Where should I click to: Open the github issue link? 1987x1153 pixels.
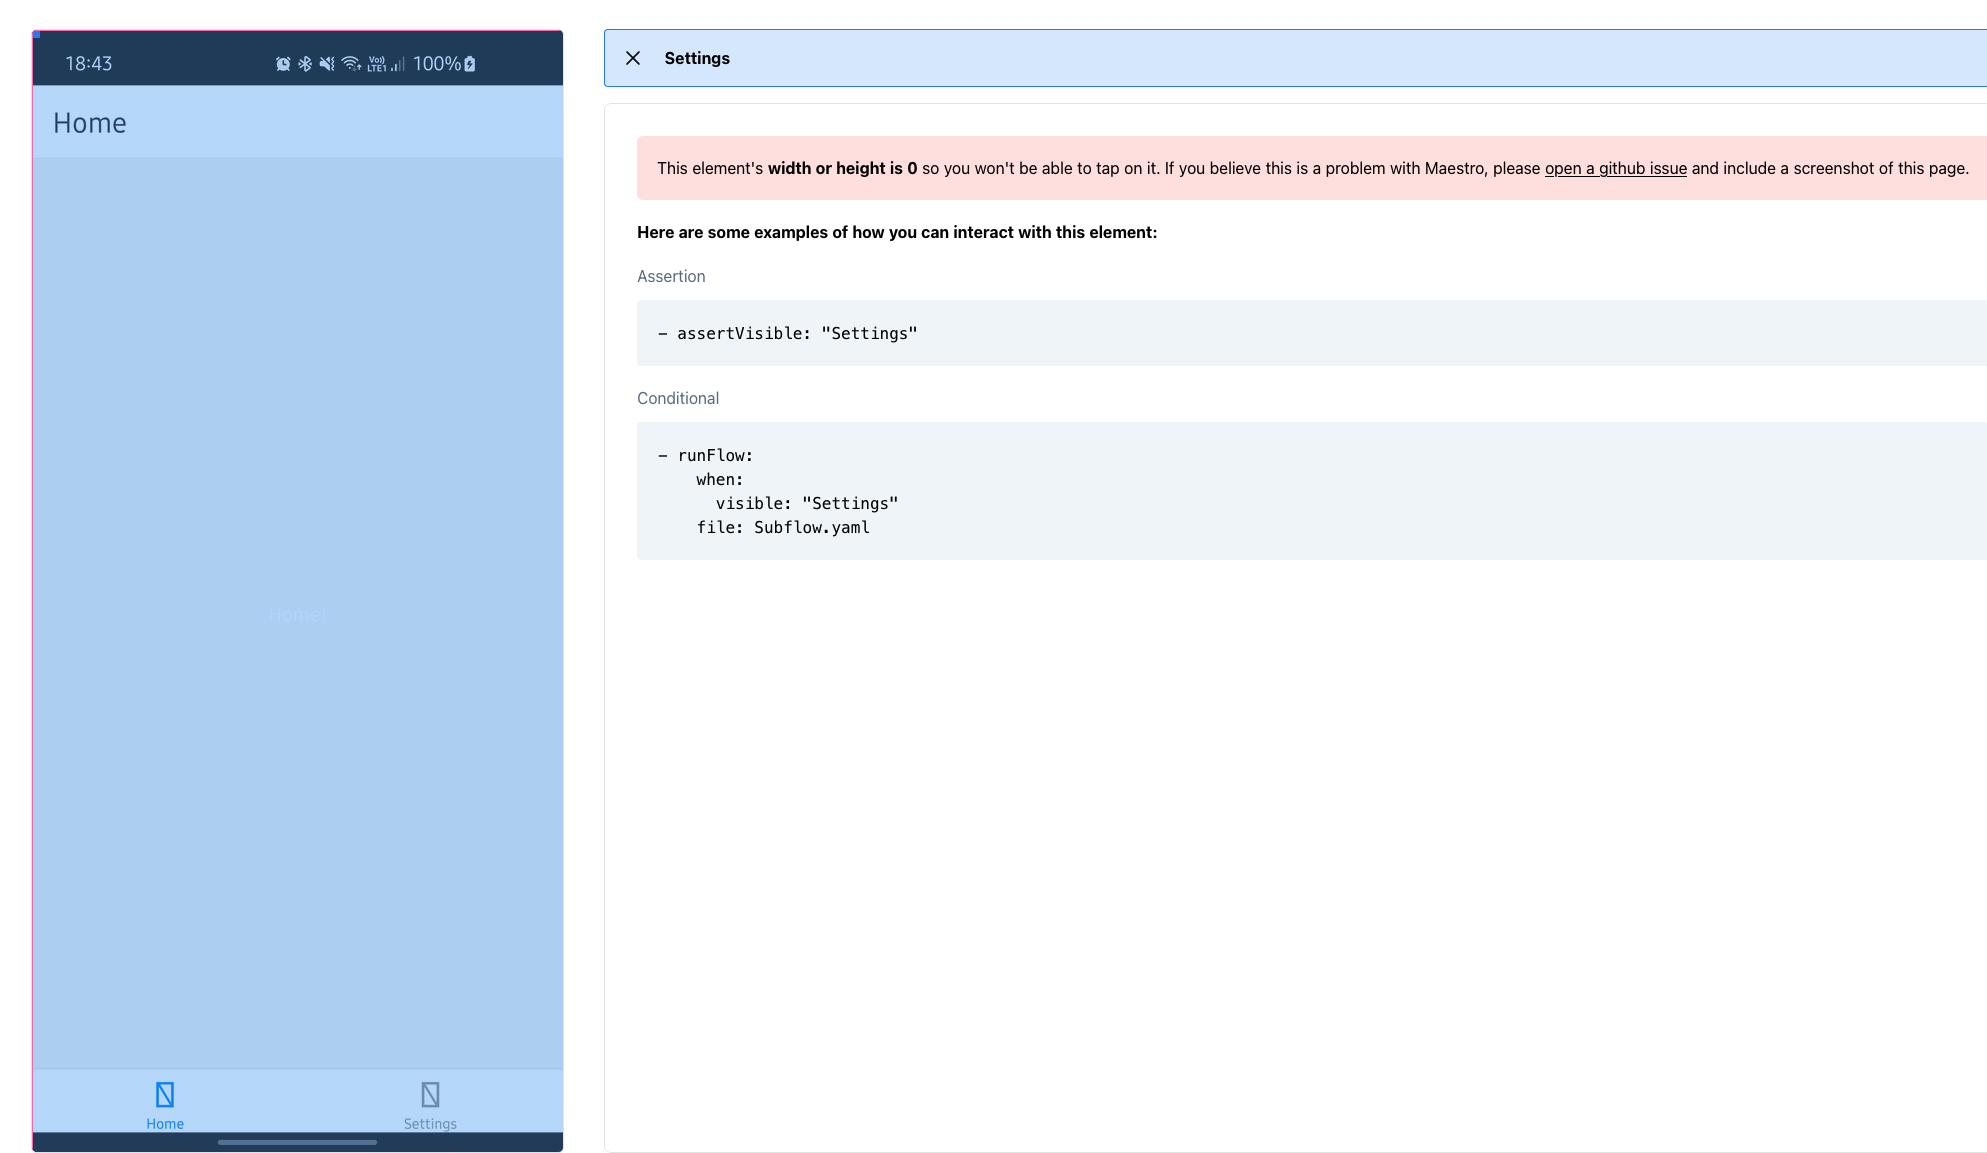point(1615,168)
